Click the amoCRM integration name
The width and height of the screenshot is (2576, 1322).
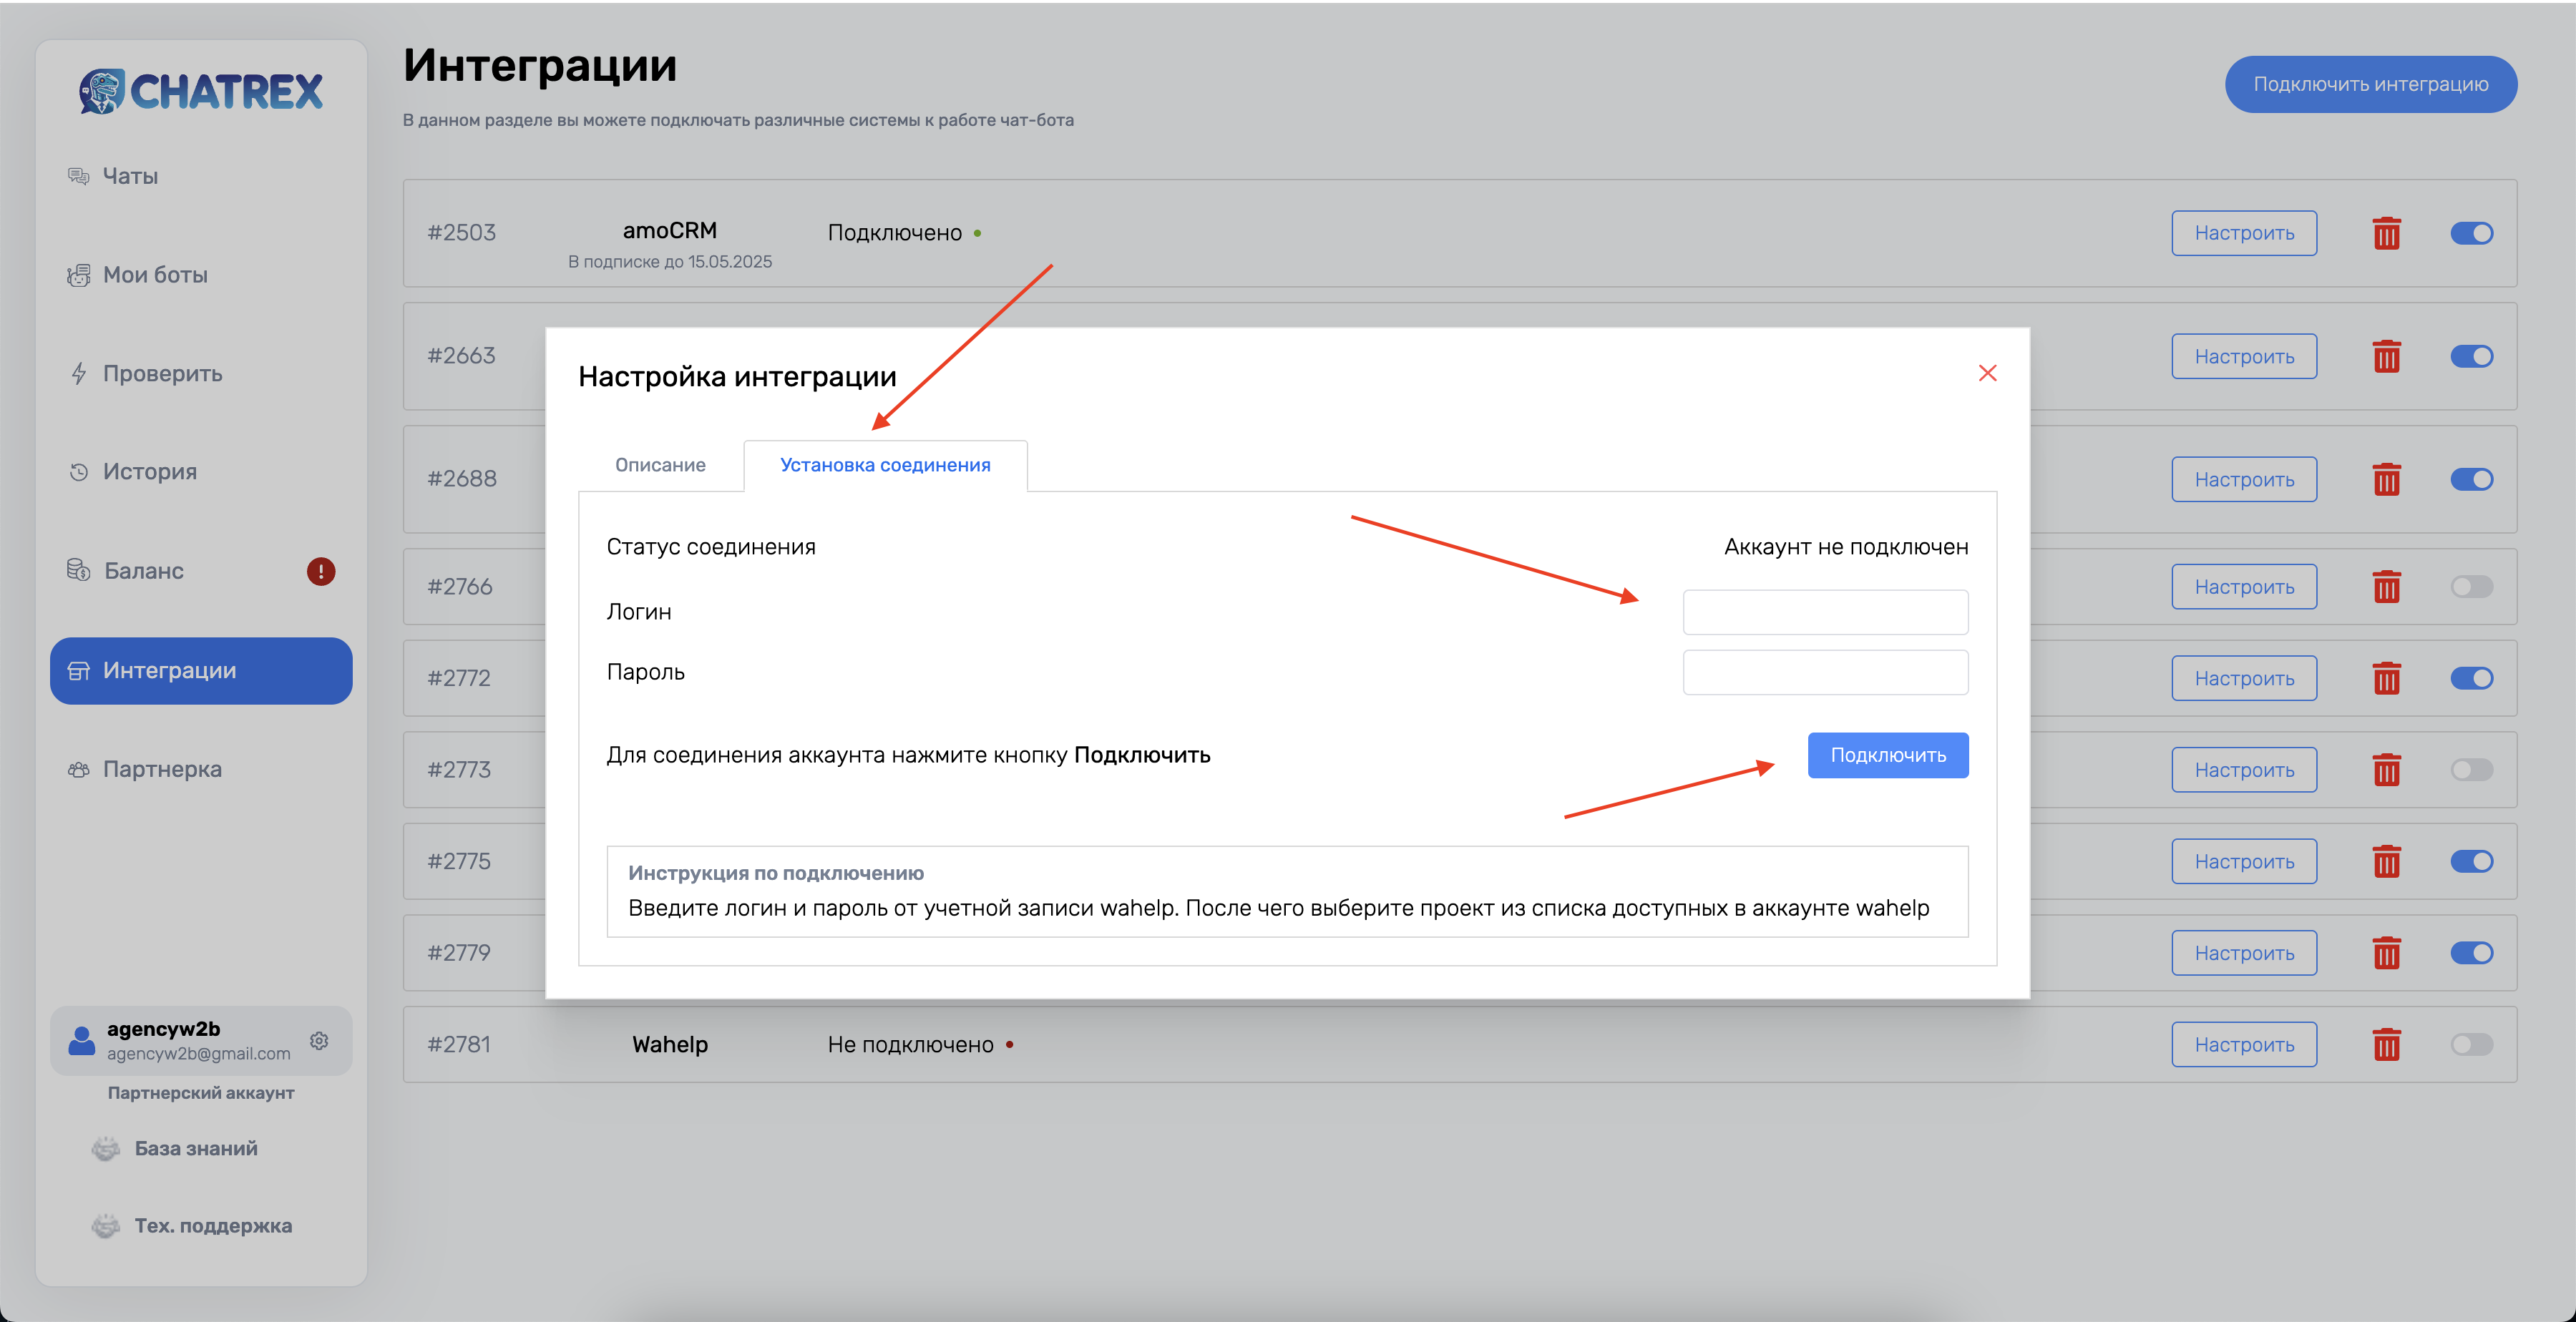(670, 230)
